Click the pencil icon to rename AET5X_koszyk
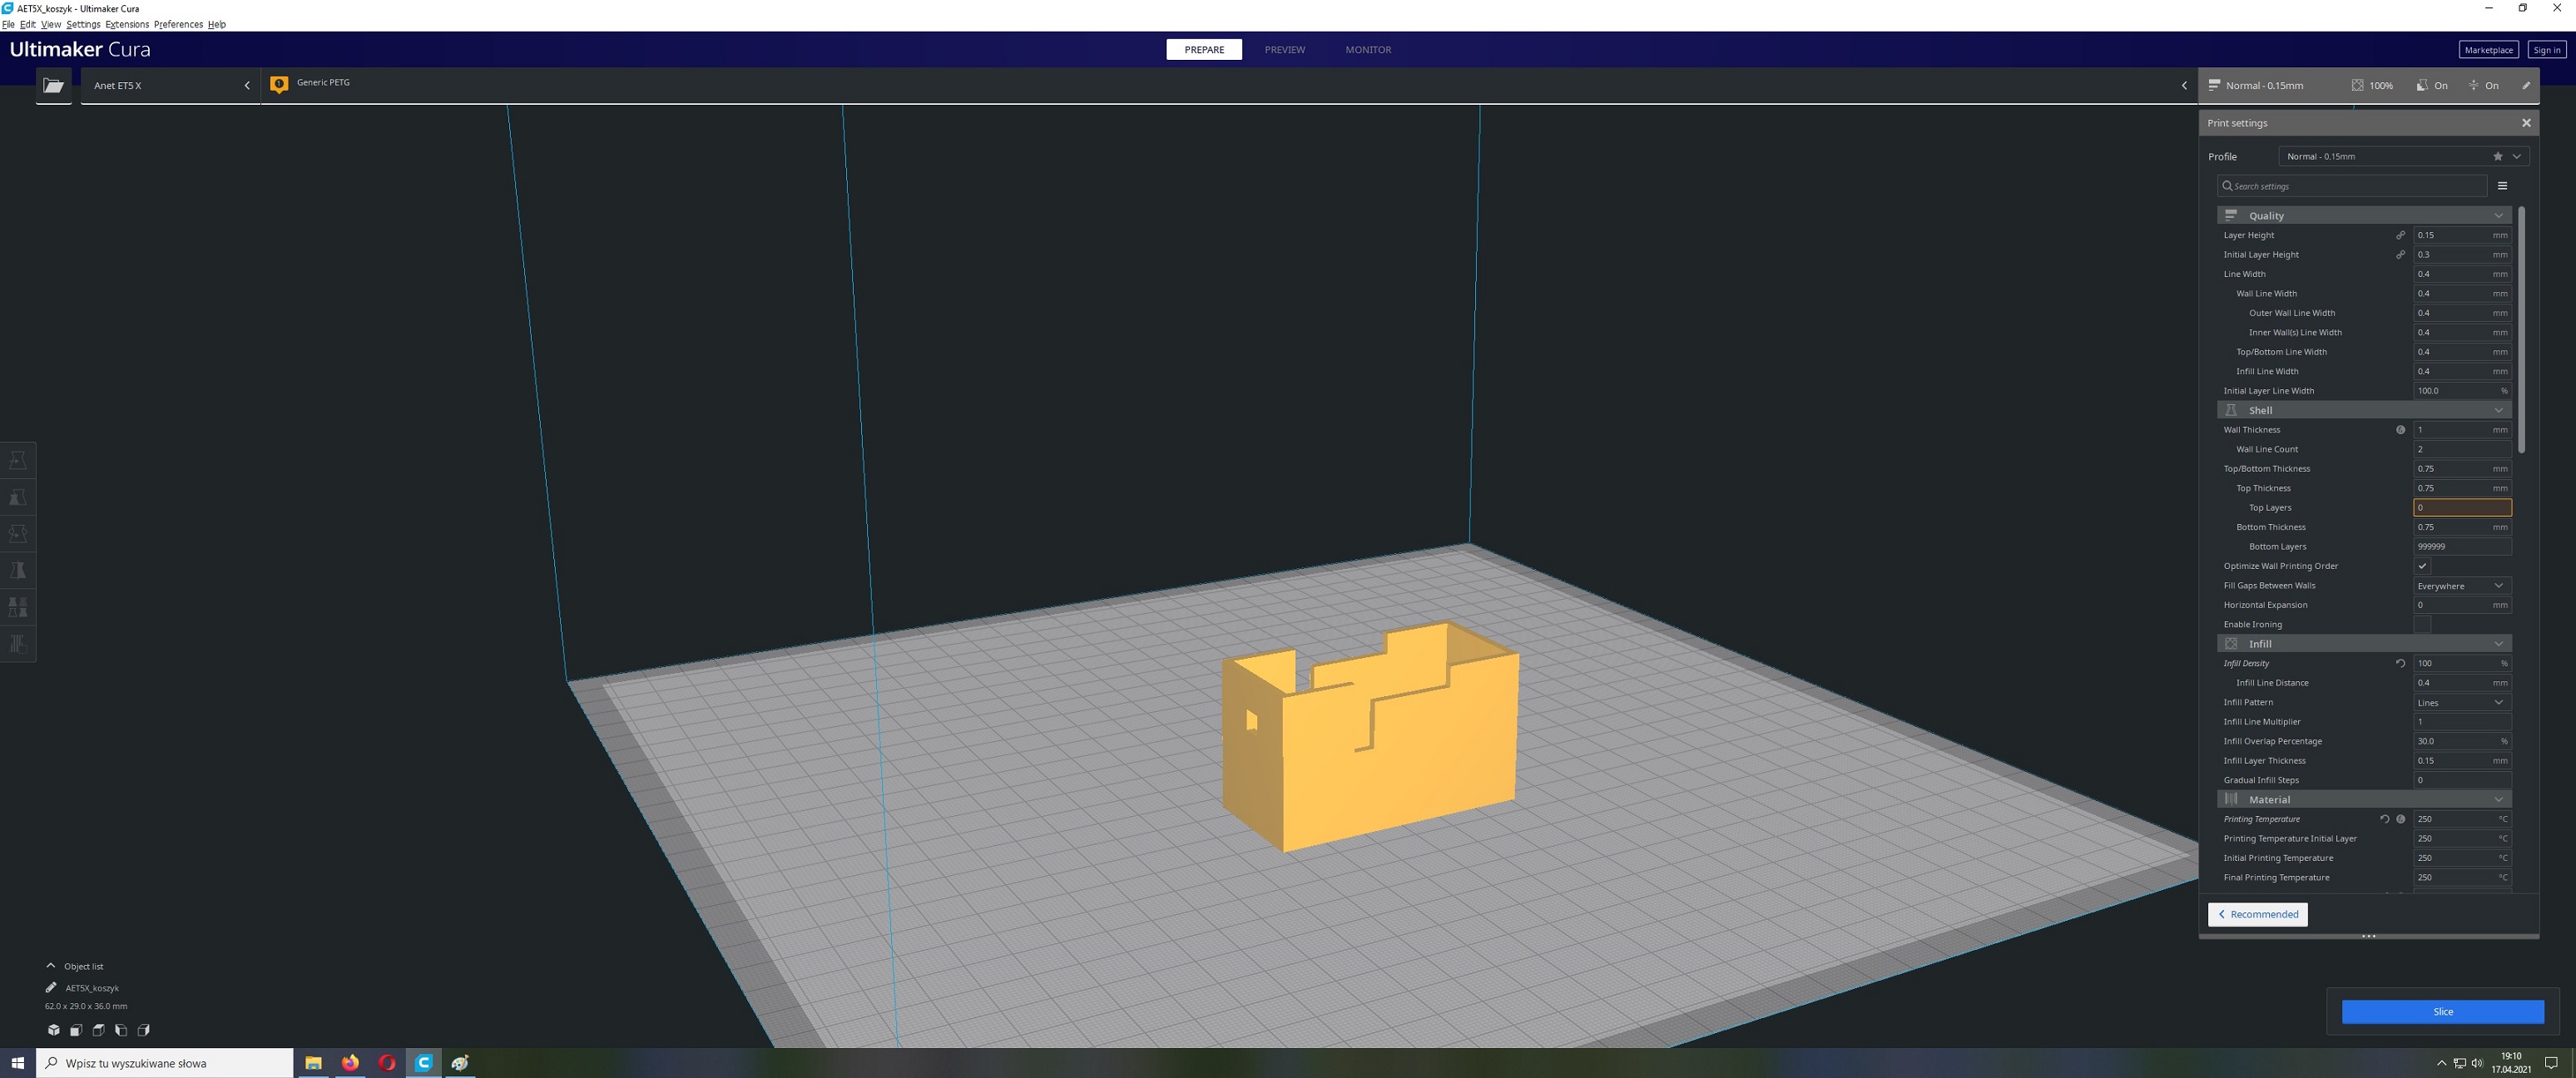Viewport: 2576px width, 1078px height. [x=51, y=988]
